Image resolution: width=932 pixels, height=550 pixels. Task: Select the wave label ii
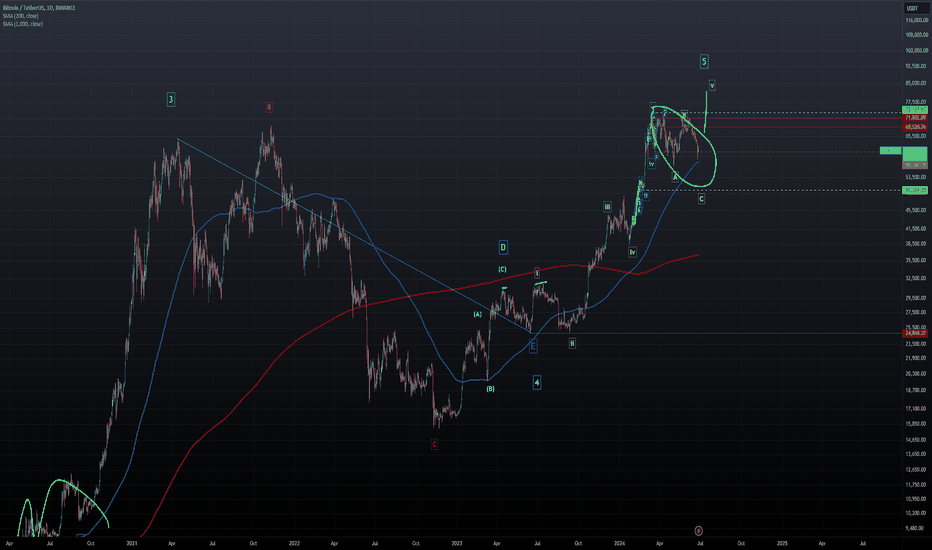(572, 343)
